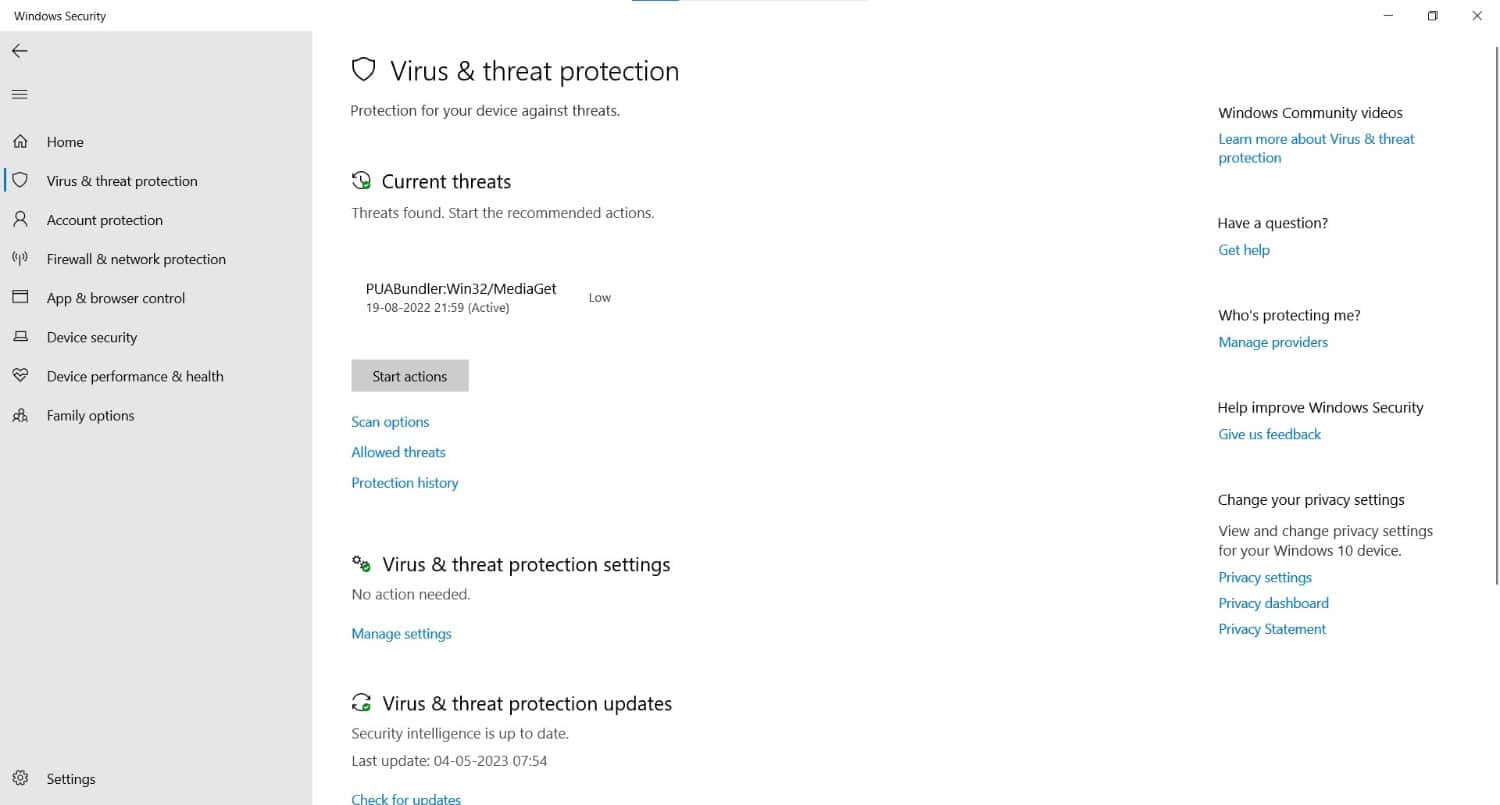Open Allowed threats link
Viewport: 1500px width, 805px height.
(398, 452)
